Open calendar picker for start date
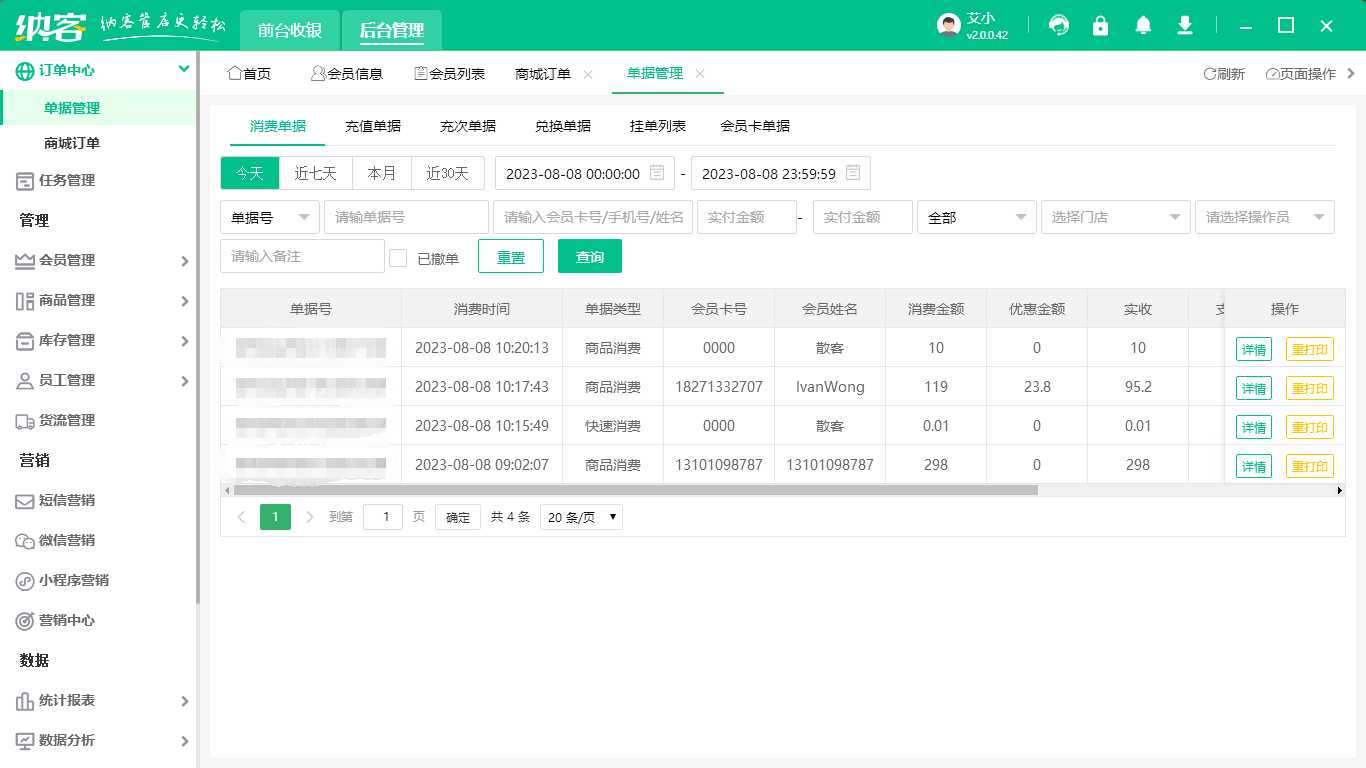This screenshot has width=1366, height=768. pos(655,172)
